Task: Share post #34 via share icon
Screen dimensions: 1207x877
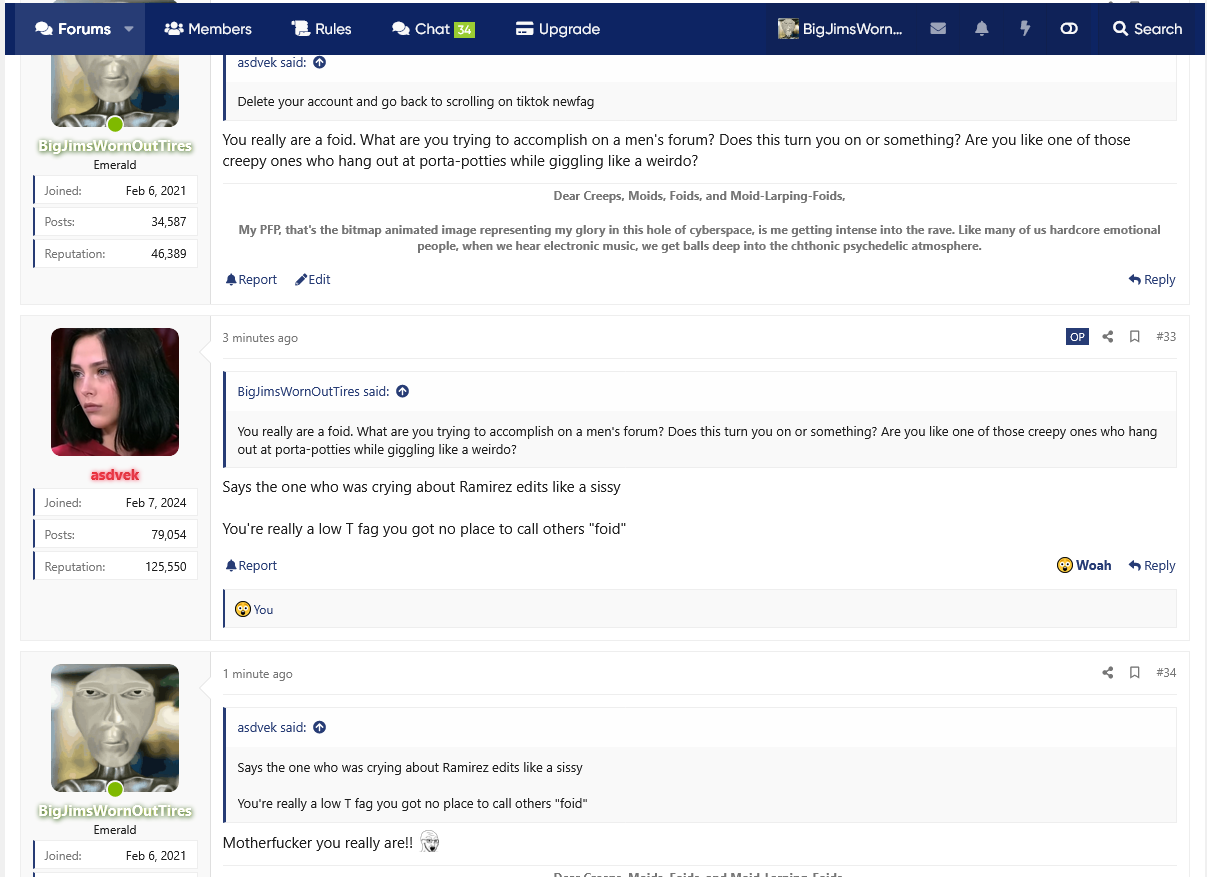Action: click(x=1108, y=673)
